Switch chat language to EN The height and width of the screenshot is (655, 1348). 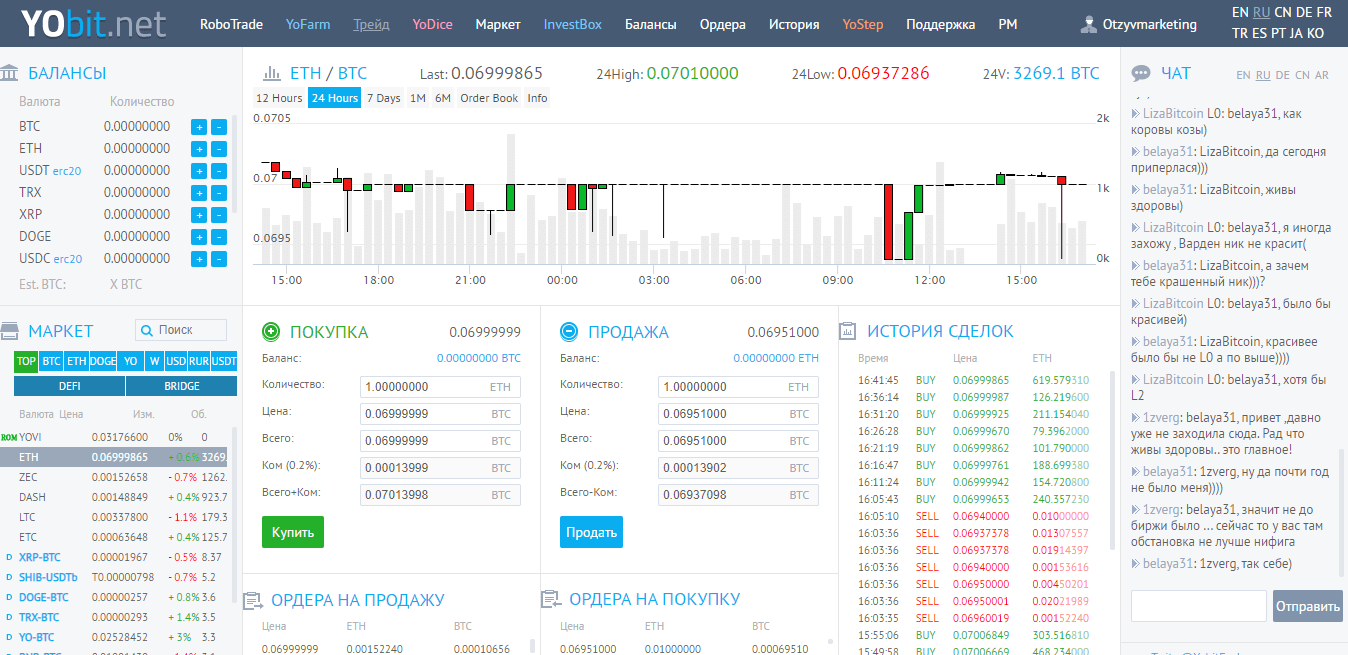(1243, 75)
